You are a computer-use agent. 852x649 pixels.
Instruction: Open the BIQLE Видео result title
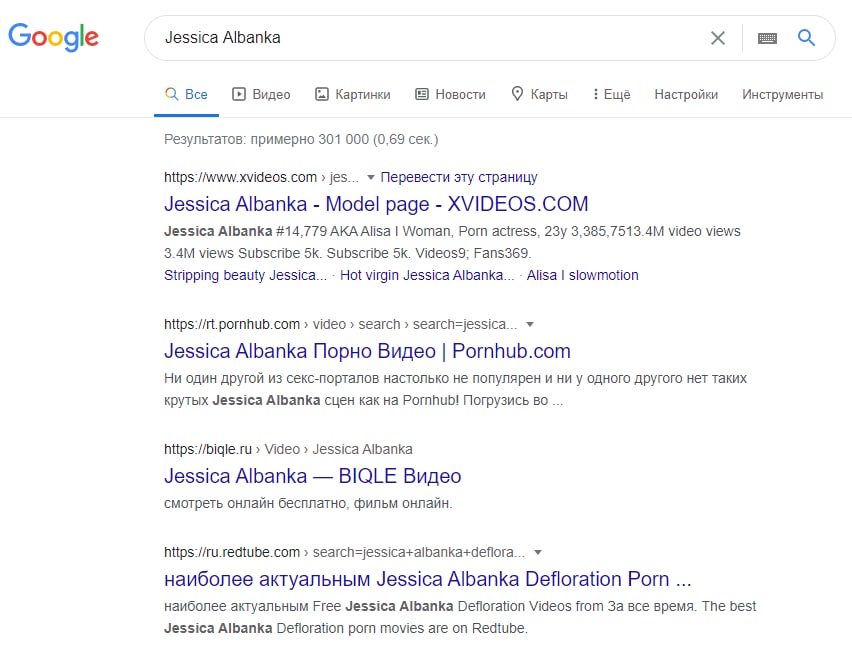pyautogui.click(x=312, y=476)
